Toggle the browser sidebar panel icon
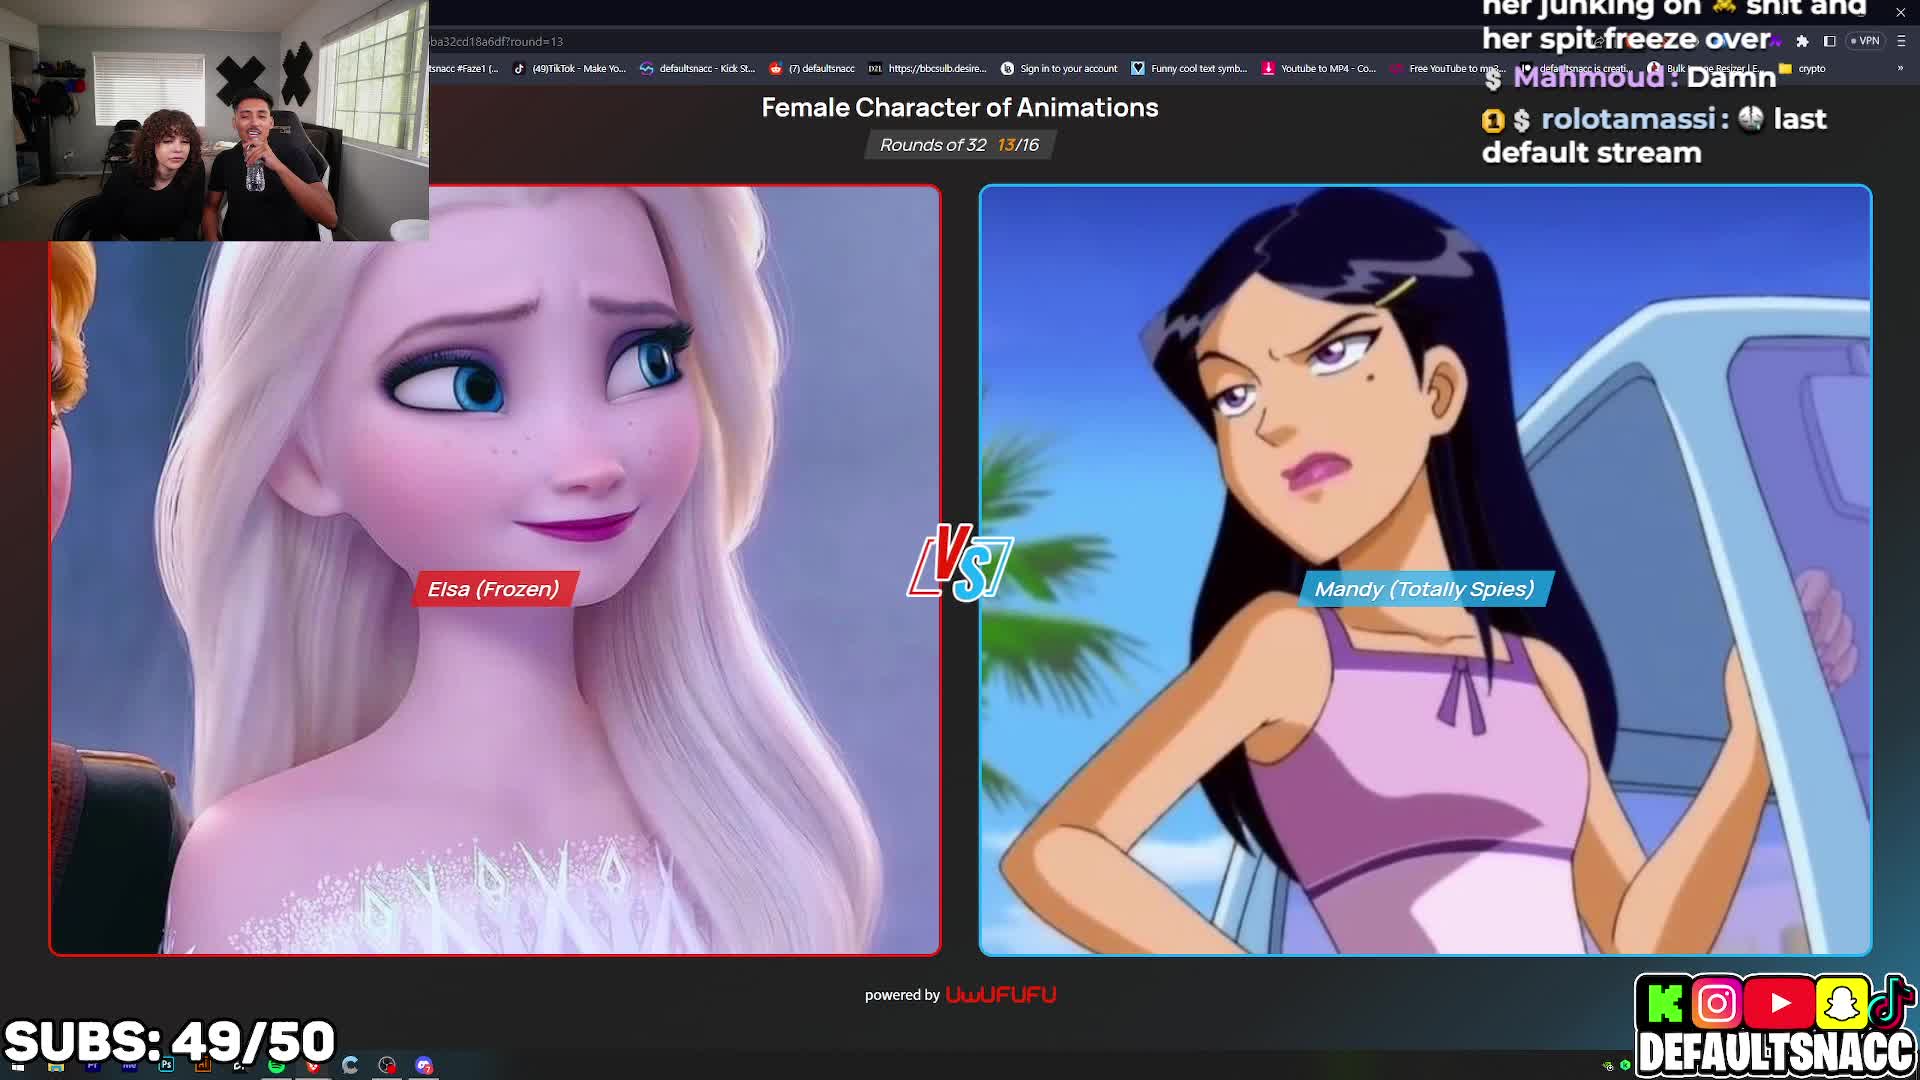Screen dimensions: 1920x1080 (x=1830, y=41)
